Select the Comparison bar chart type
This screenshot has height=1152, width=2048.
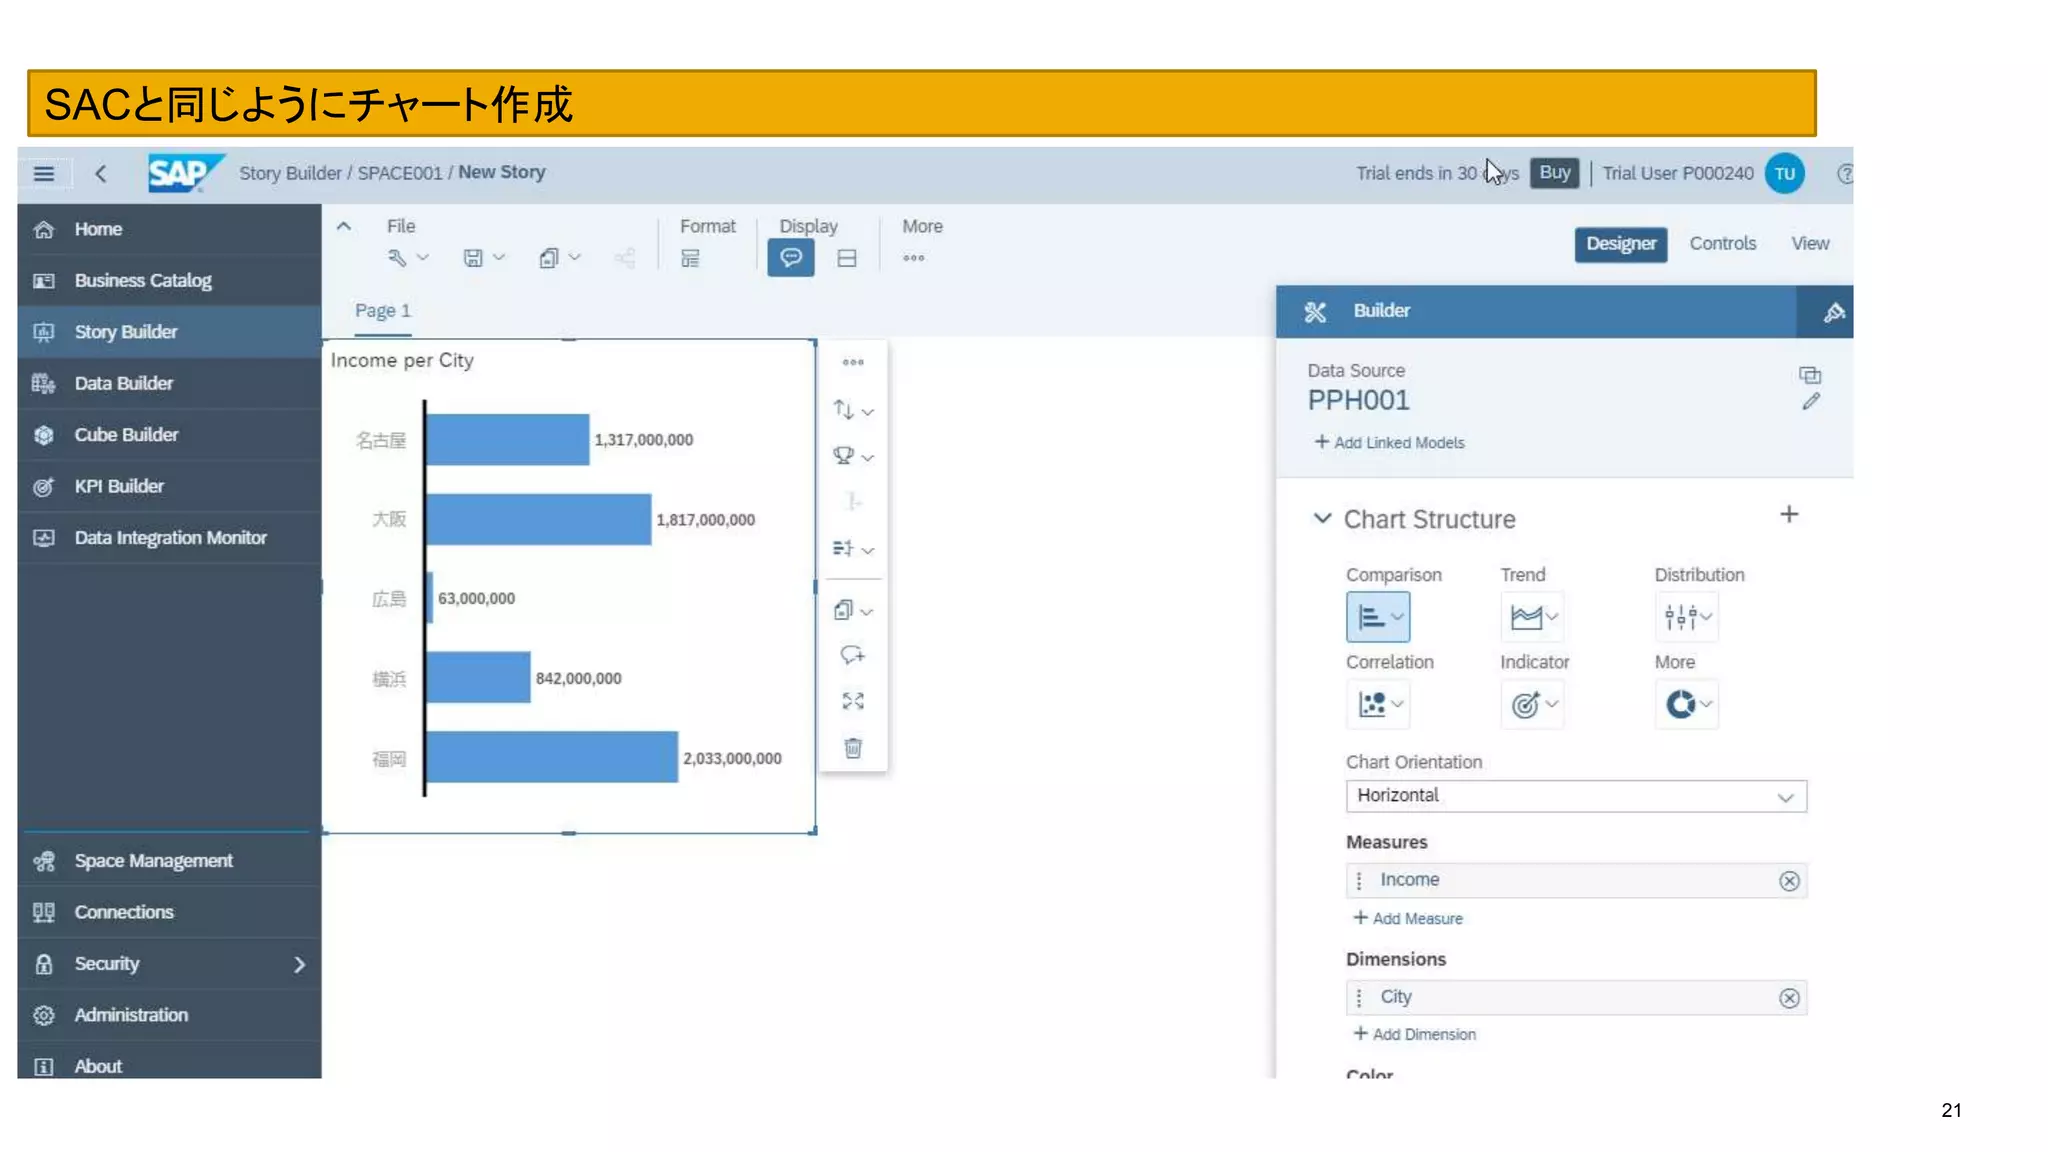click(x=1377, y=617)
